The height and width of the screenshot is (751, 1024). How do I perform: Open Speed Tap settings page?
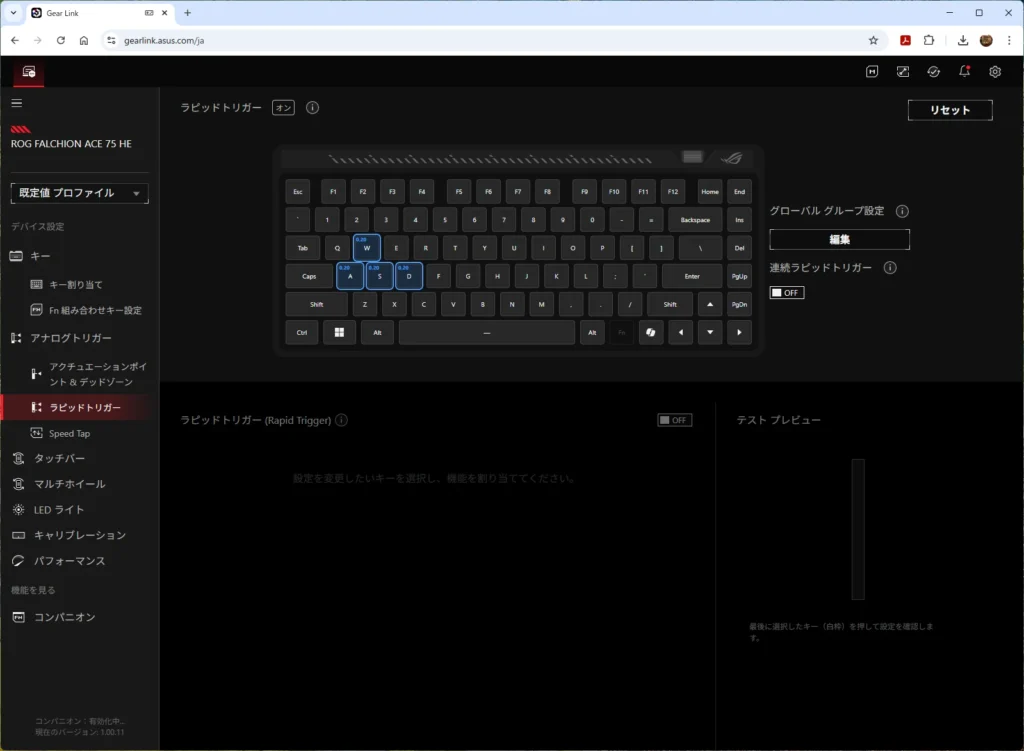(x=69, y=434)
